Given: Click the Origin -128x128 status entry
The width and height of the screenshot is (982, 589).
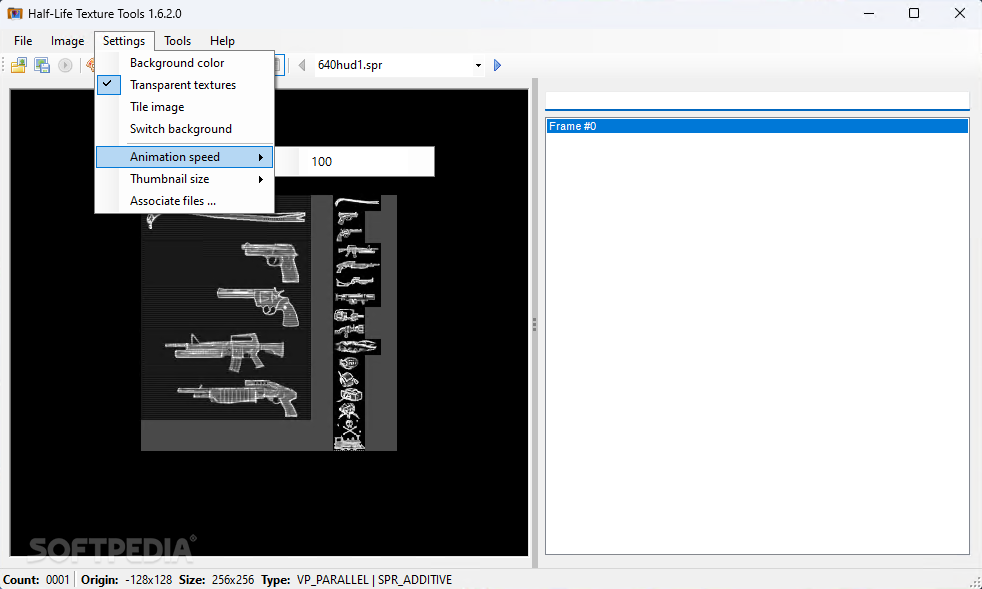Looking at the screenshot, I should coord(127,580).
